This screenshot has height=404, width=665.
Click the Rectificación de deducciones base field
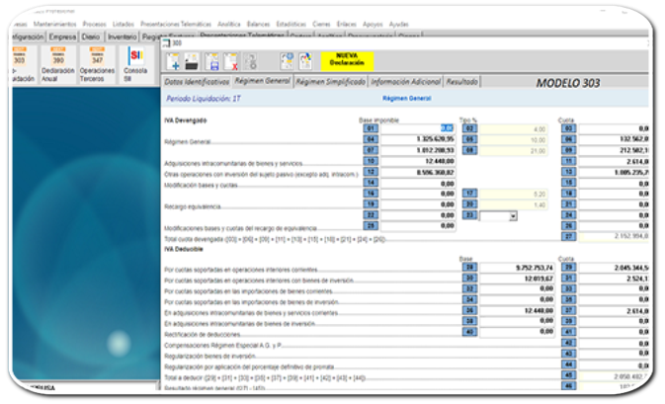tap(517, 332)
